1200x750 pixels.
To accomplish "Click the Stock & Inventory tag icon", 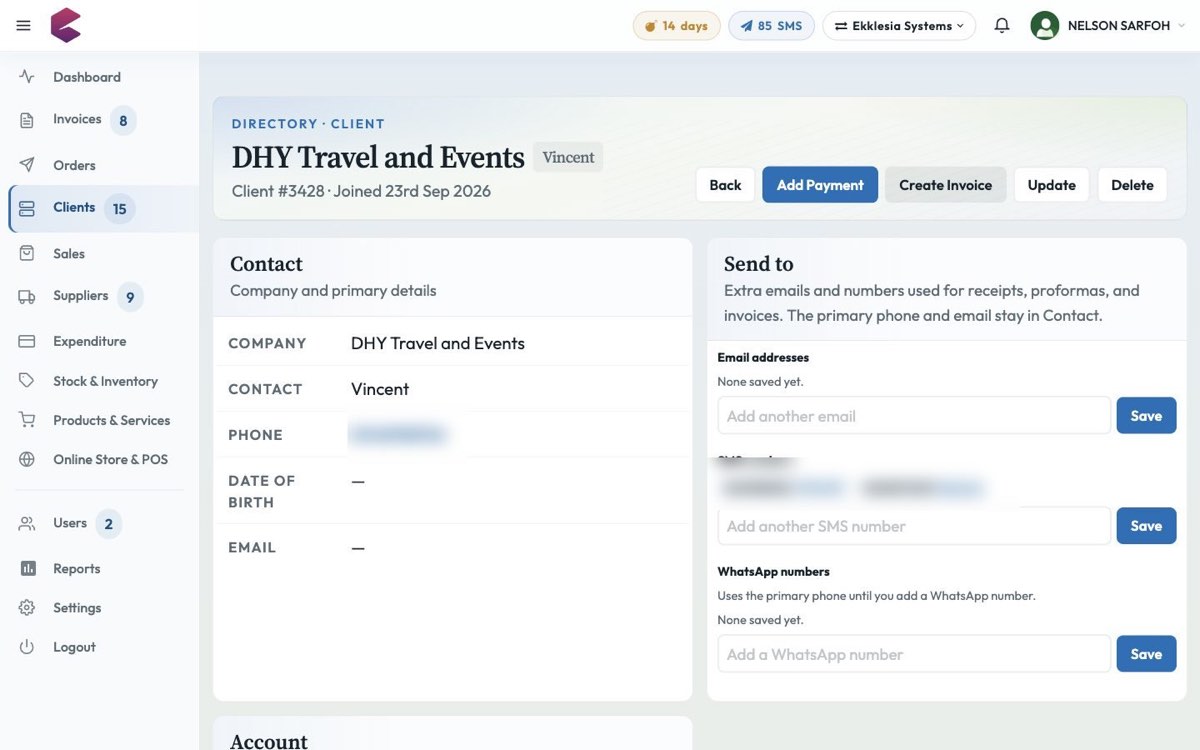I will [27, 381].
